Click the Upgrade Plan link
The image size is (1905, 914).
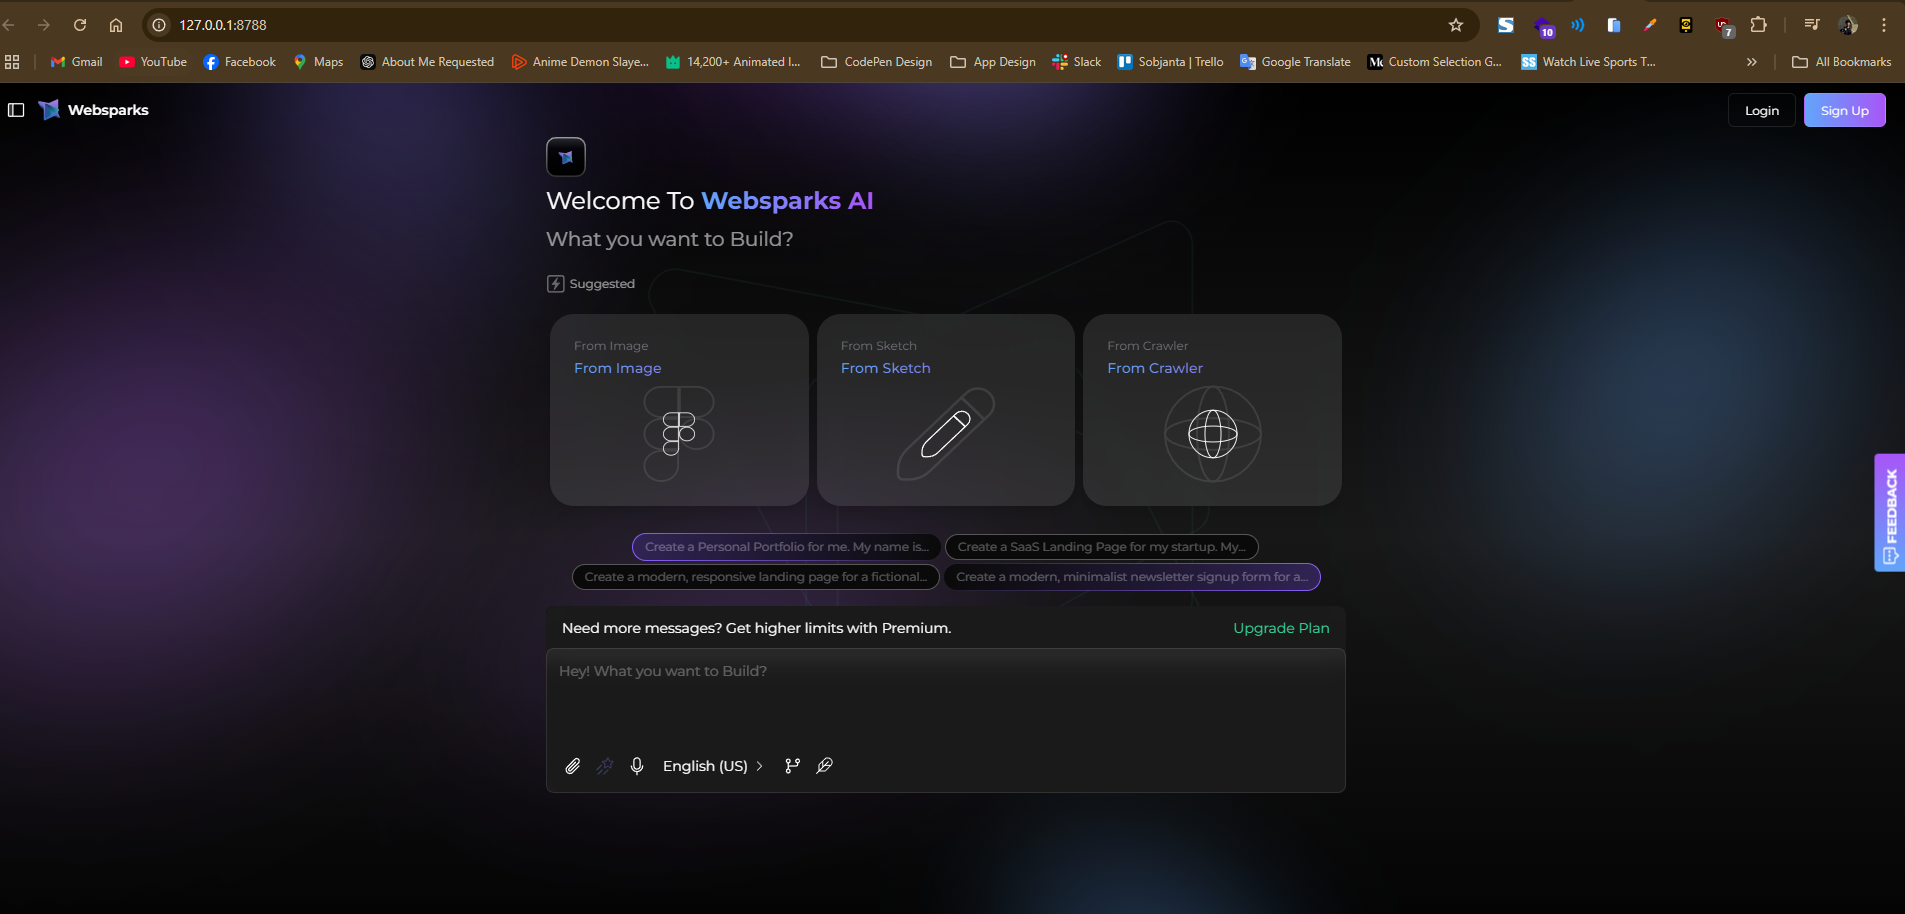click(1281, 628)
